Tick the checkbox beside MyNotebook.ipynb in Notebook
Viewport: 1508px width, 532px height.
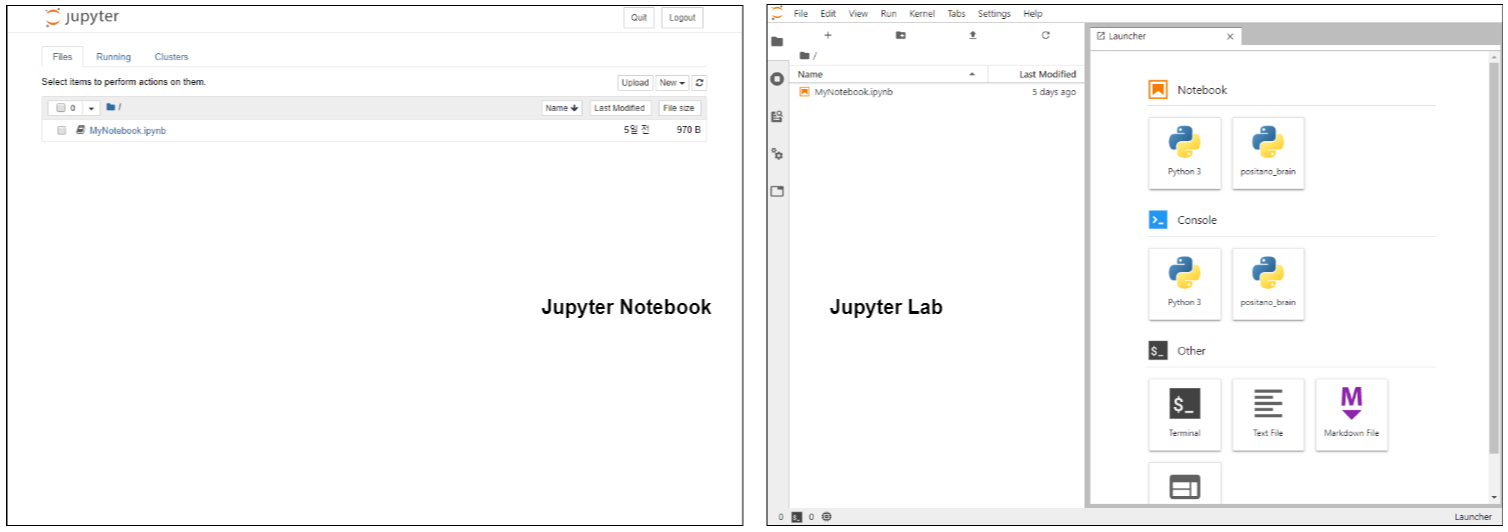[62, 130]
